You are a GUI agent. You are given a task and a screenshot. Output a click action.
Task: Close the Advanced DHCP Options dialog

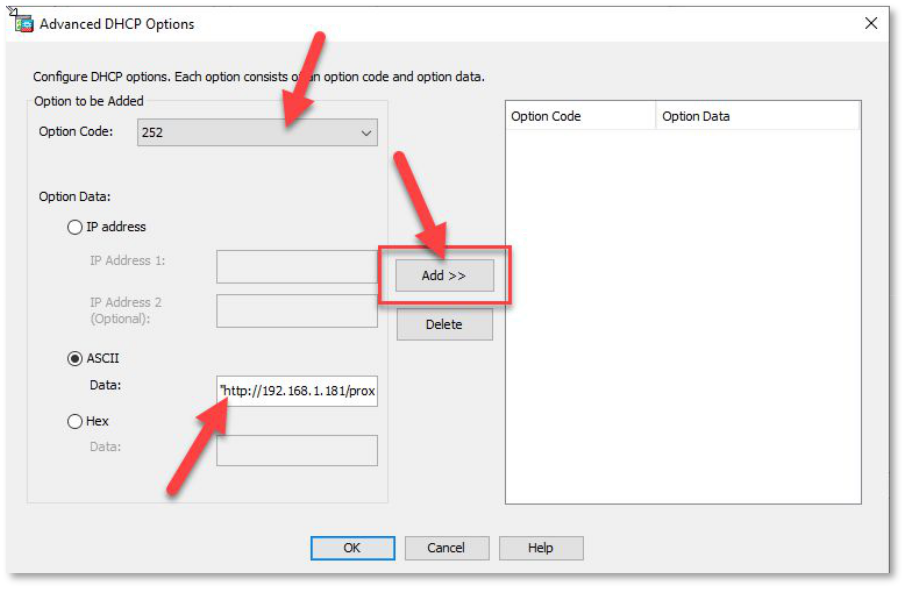click(870, 23)
